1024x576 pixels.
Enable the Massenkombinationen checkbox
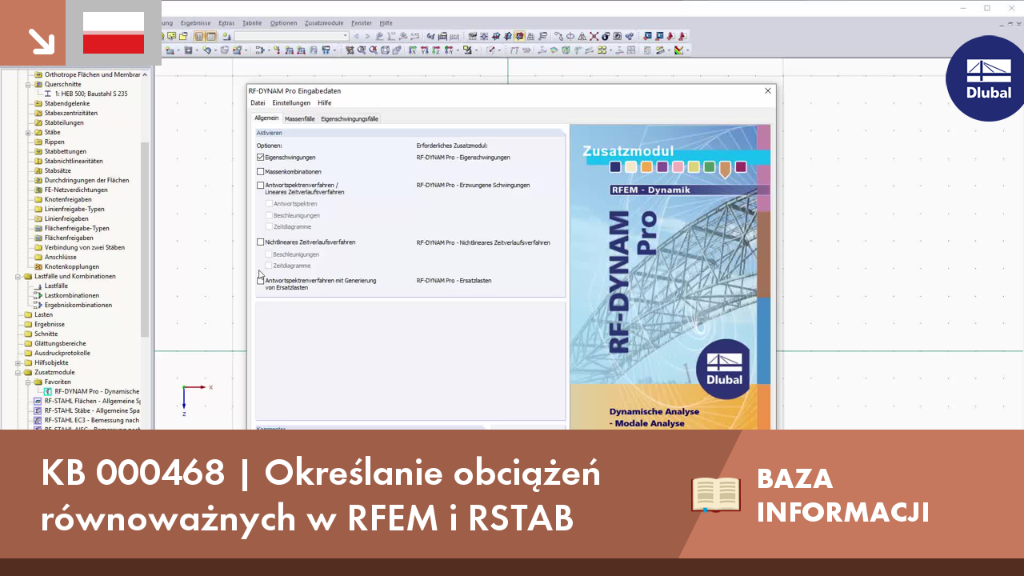261,172
